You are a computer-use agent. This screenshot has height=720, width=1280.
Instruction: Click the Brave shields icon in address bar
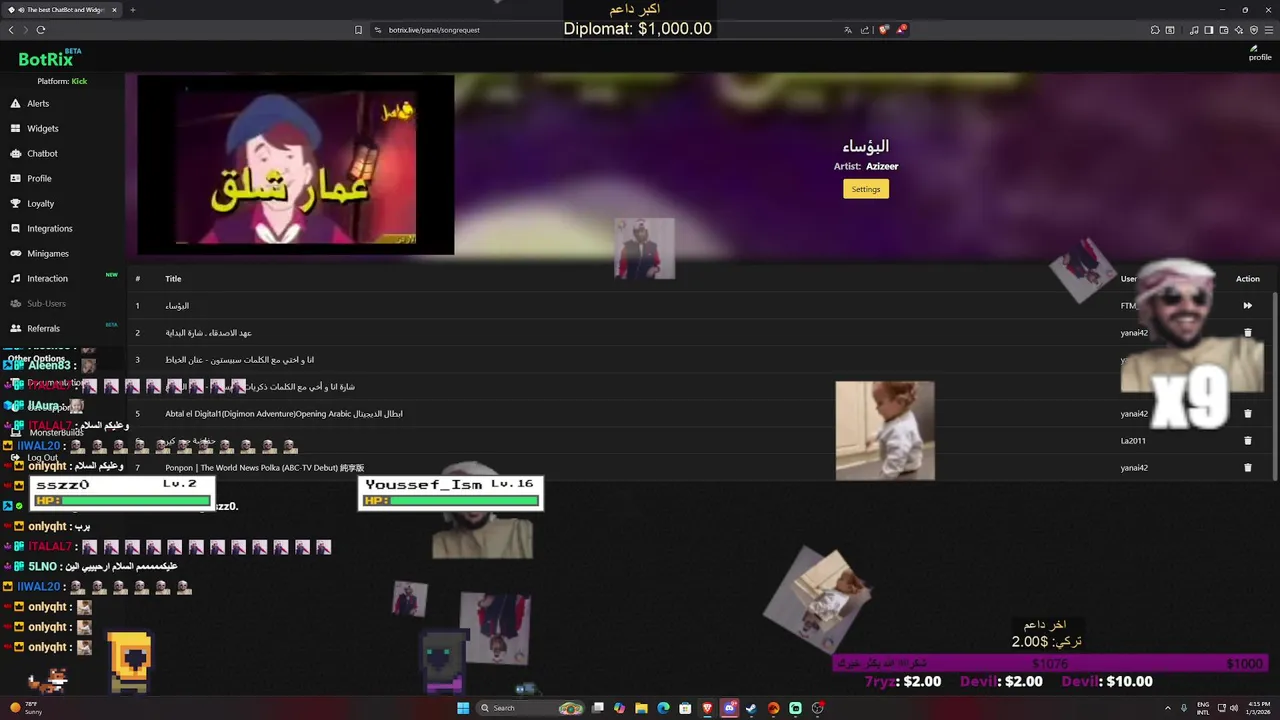pyautogui.click(x=884, y=30)
